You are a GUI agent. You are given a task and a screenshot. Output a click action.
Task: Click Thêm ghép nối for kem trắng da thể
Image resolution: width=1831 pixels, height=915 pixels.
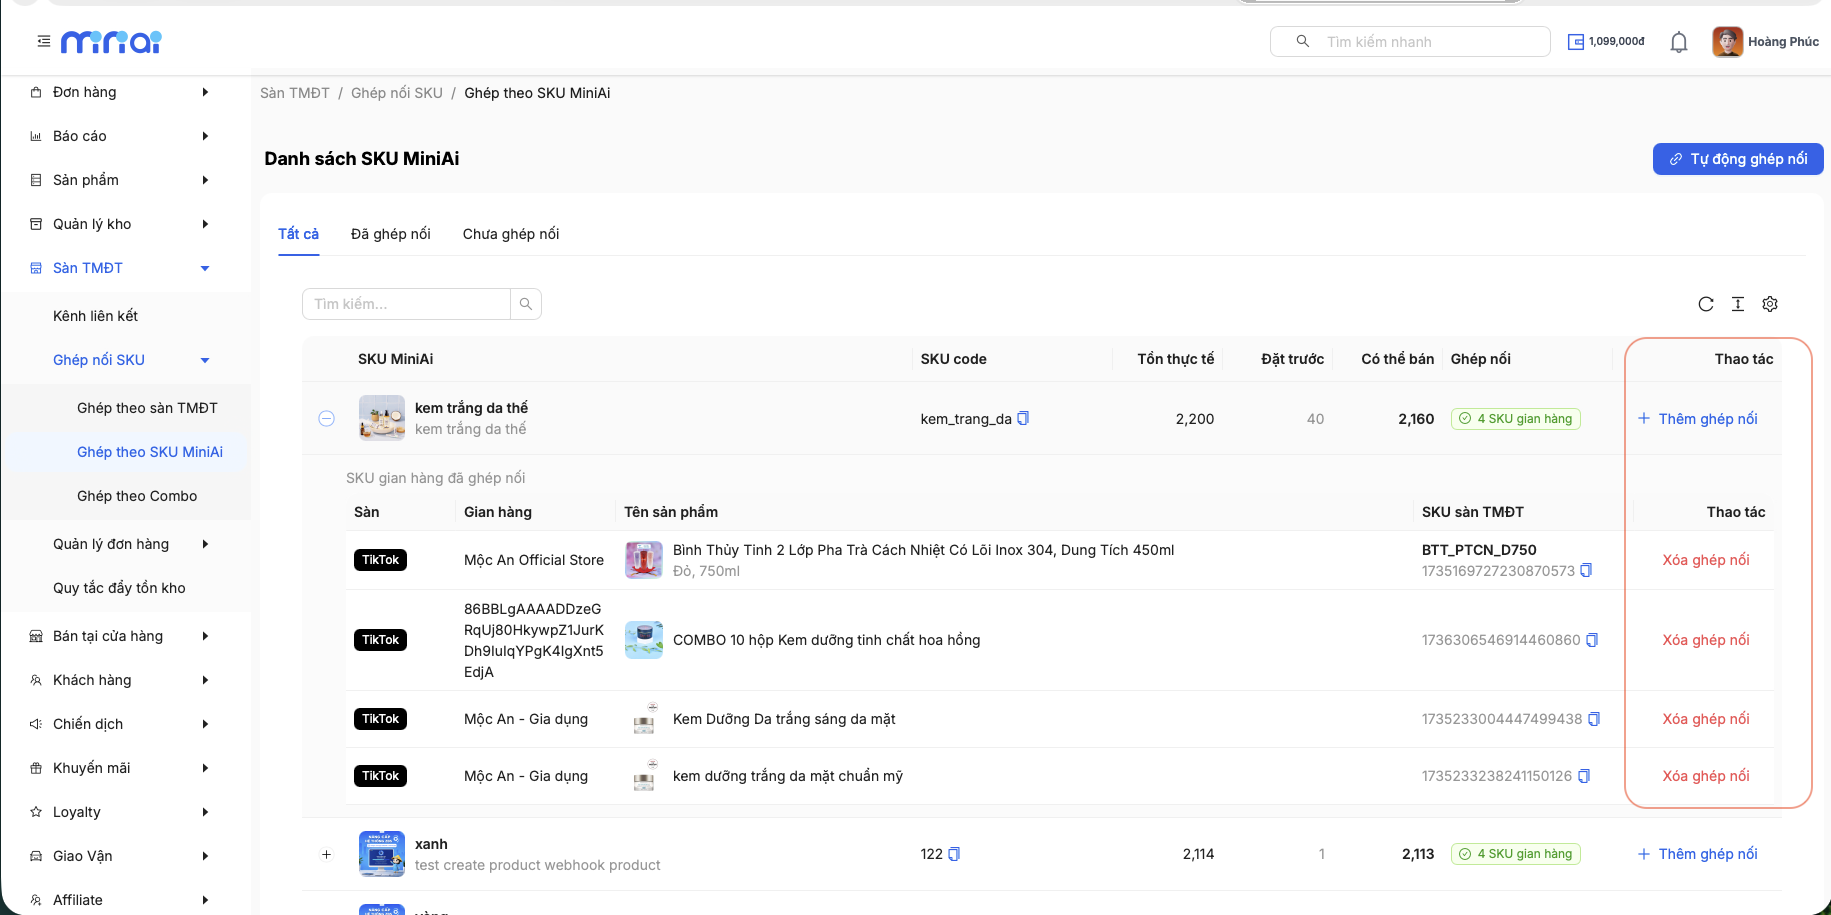pos(1698,419)
